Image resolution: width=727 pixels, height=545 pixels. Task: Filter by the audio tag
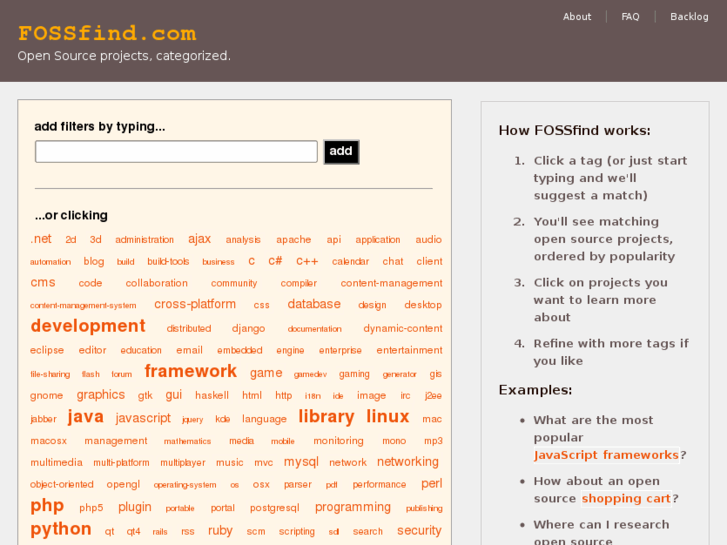click(x=428, y=240)
